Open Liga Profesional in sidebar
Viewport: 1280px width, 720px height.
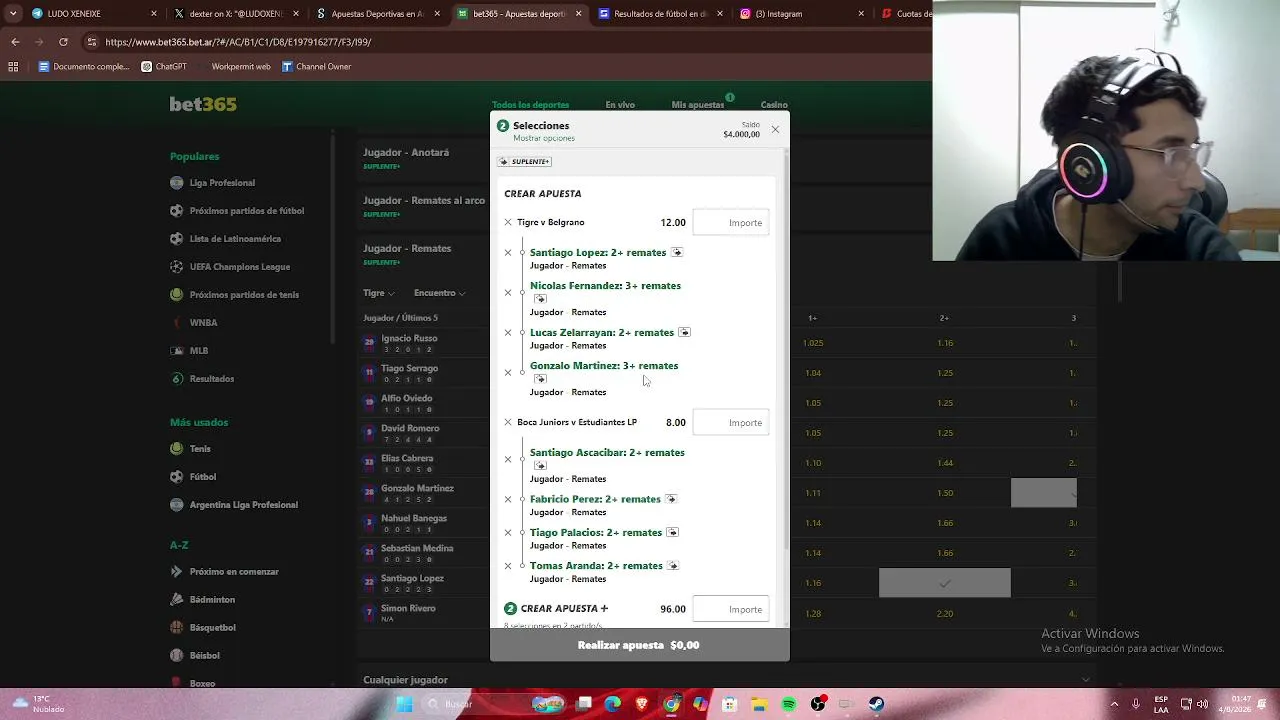point(222,183)
